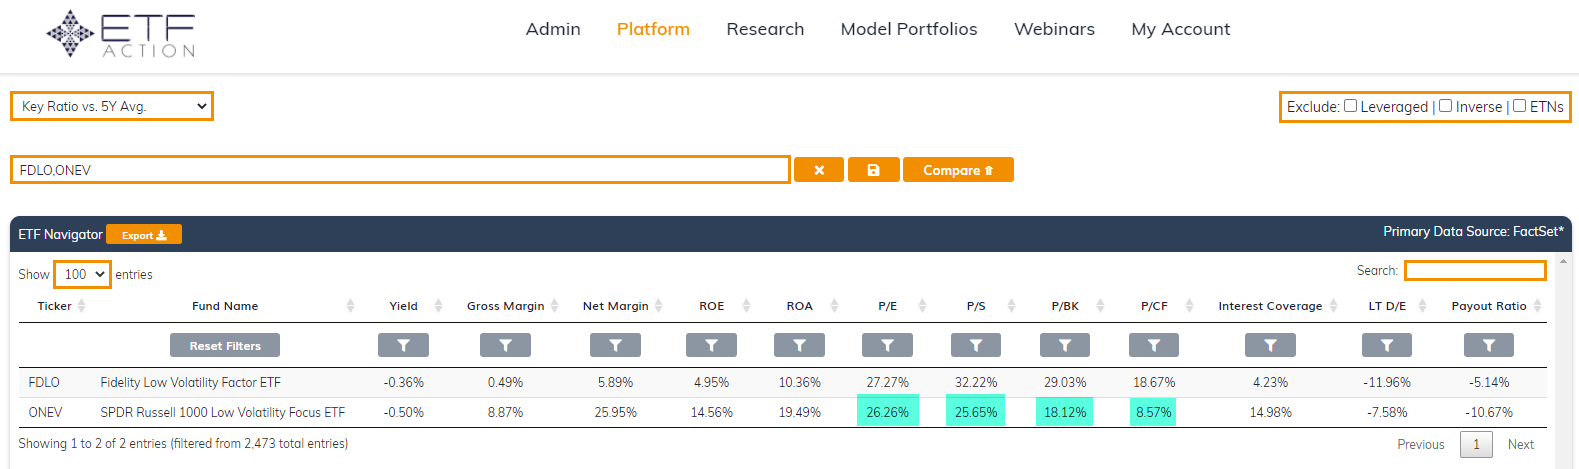
Task: Click the ETF Action logo
Action: pos(121,35)
